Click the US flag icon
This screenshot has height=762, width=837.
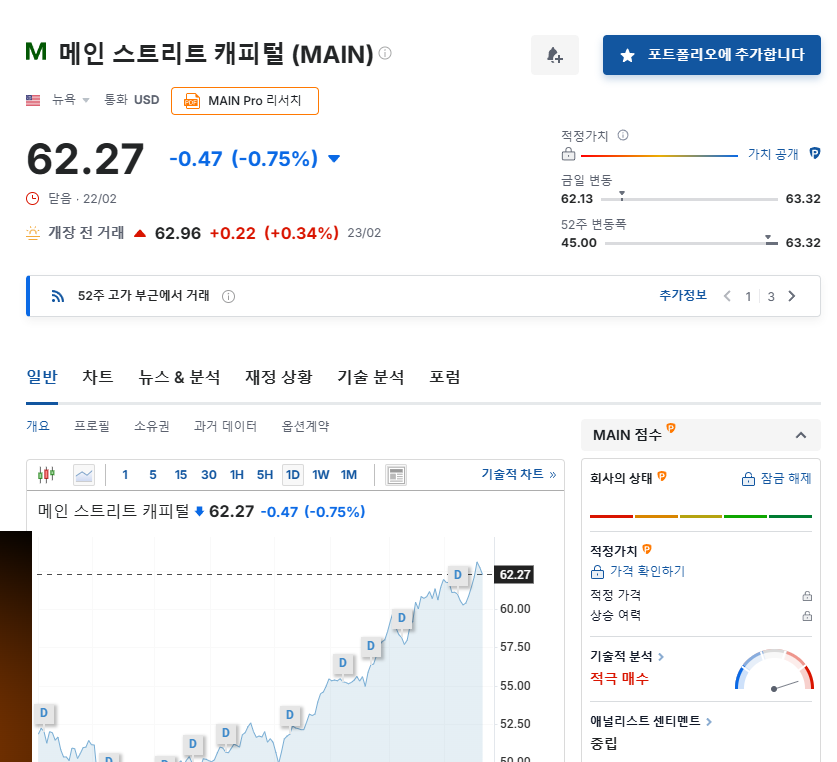click(x=33, y=100)
